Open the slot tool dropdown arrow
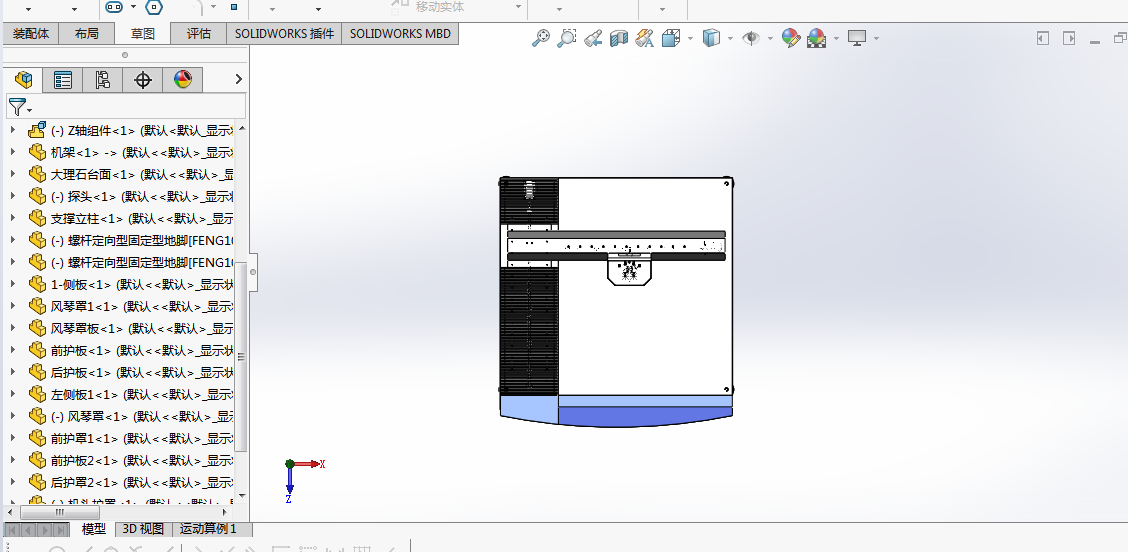Screen dimensions: 1128x552 [134, 7]
